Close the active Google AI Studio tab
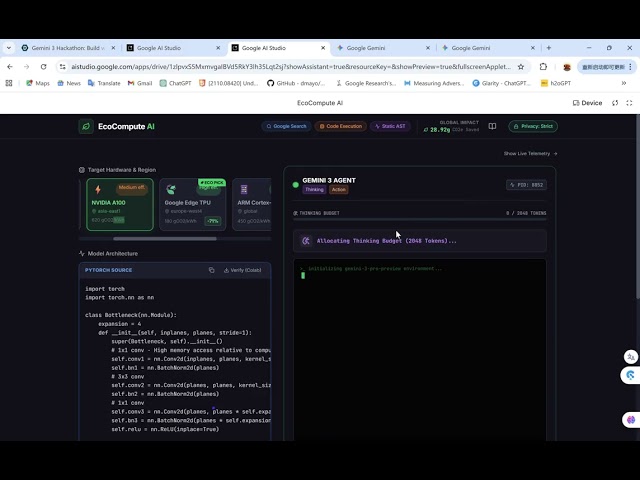The width and height of the screenshot is (640, 480). coord(323,48)
